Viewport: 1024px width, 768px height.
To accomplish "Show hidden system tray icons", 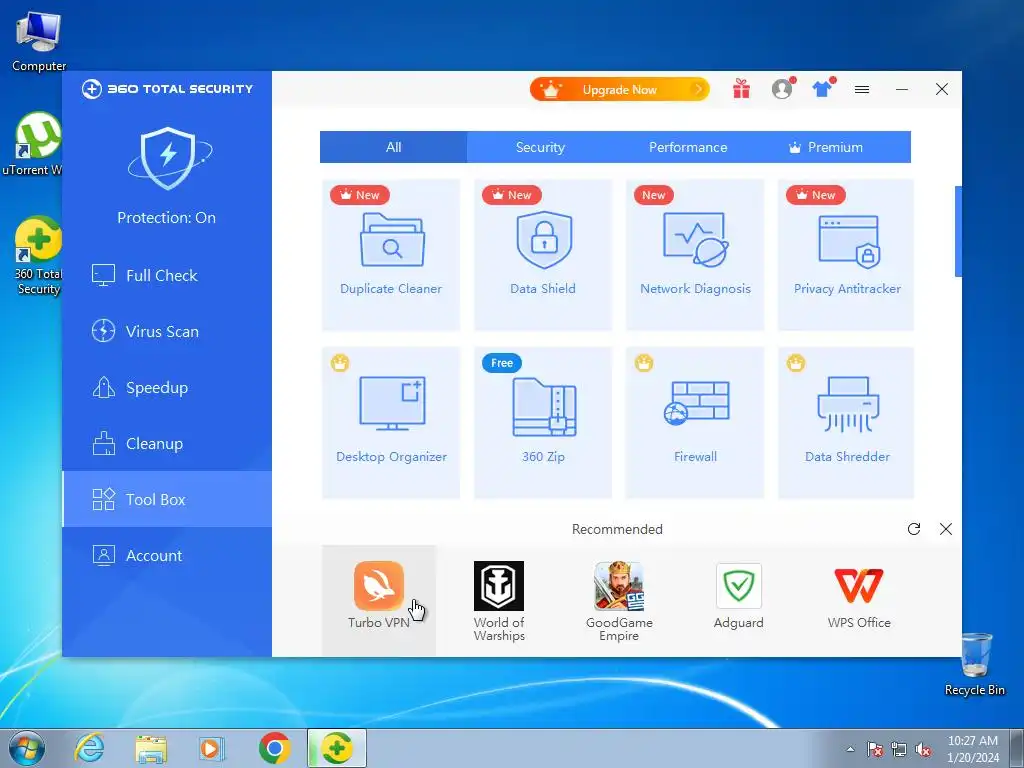I will click(x=850, y=749).
